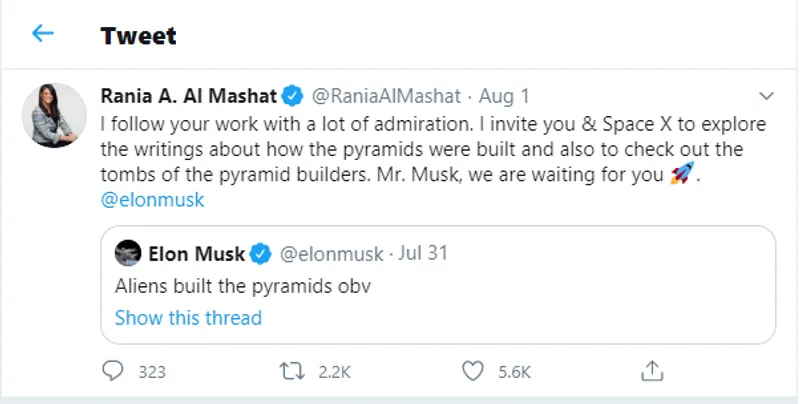
Task: Open the tweet options chevron
Action: (x=767, y=96)
